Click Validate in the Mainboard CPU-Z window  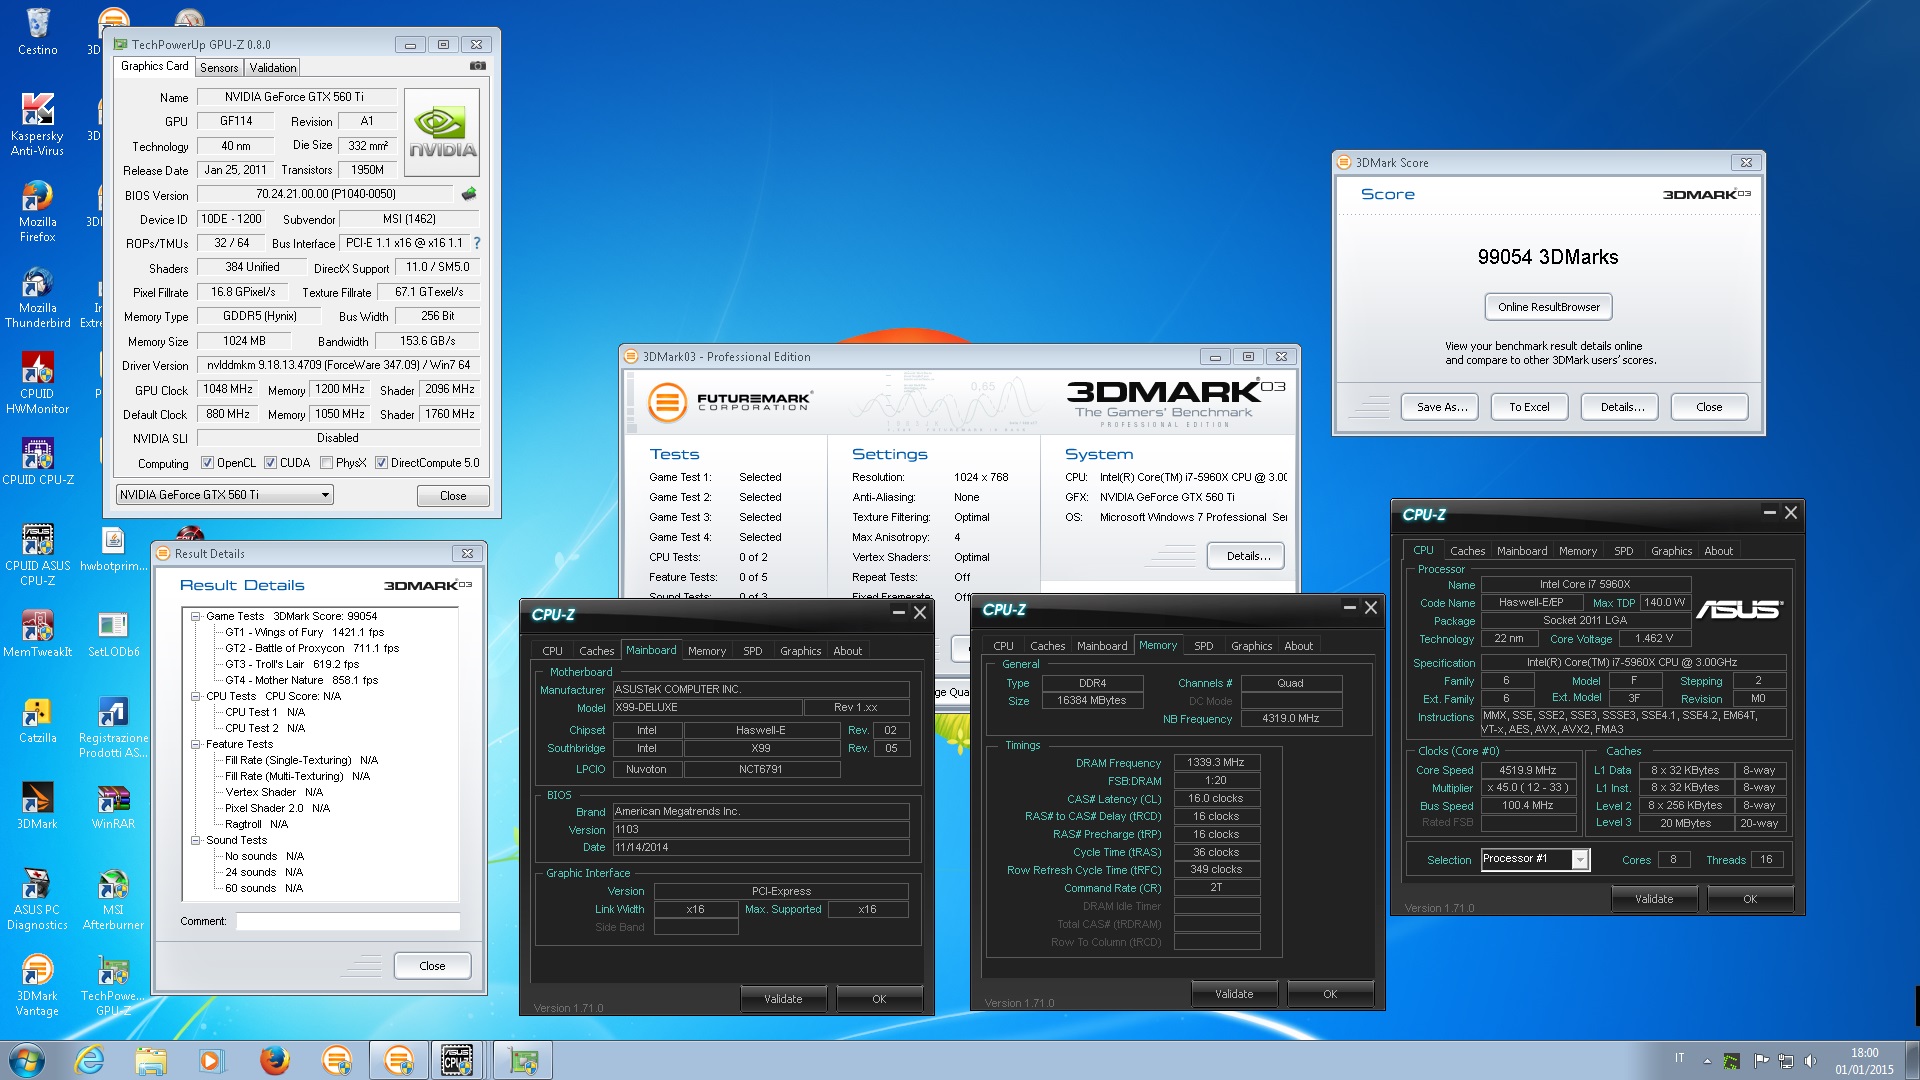coord(783,999)
